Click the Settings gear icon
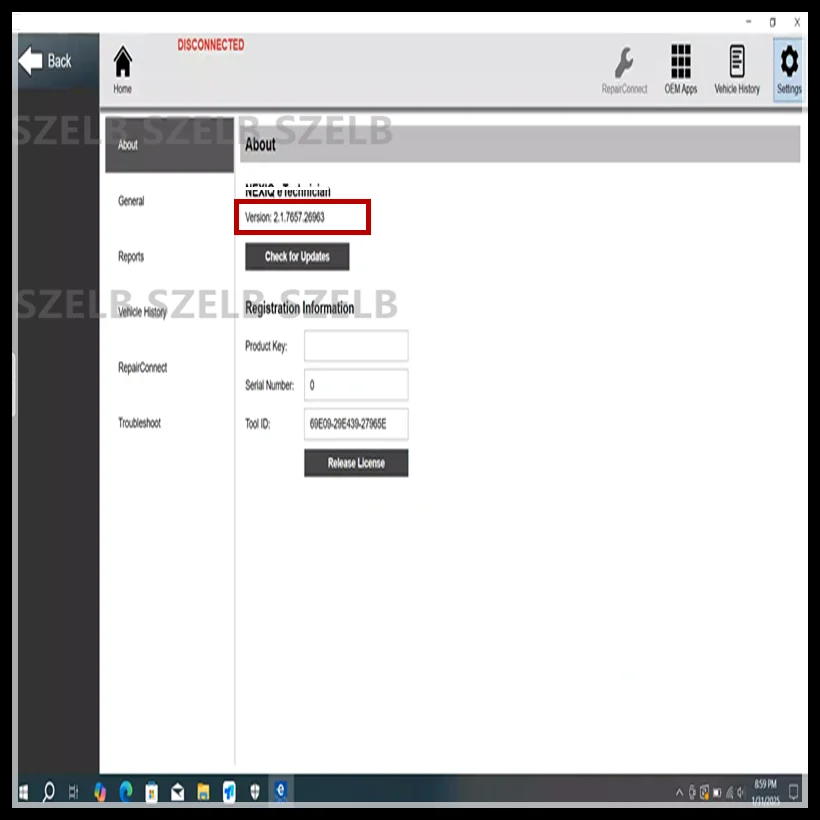Image resolution: width=820 pixels, height=820 pixels. 789,70
